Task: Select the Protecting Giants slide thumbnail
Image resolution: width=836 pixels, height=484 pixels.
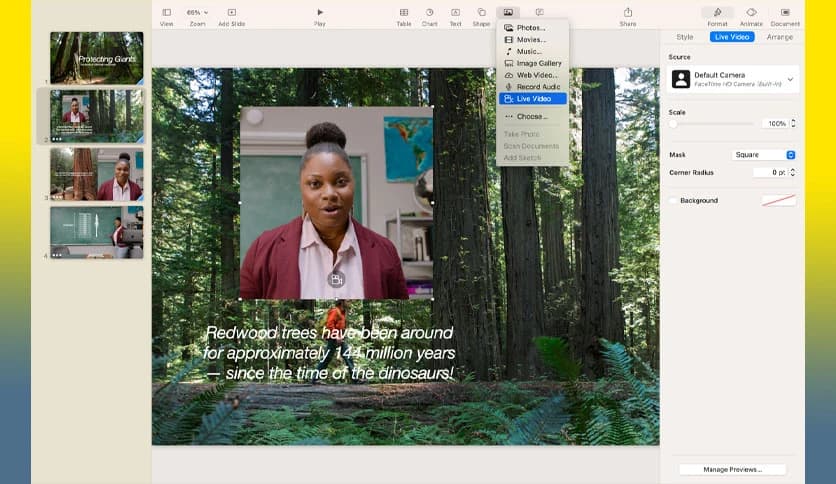Action: [97, 58]
